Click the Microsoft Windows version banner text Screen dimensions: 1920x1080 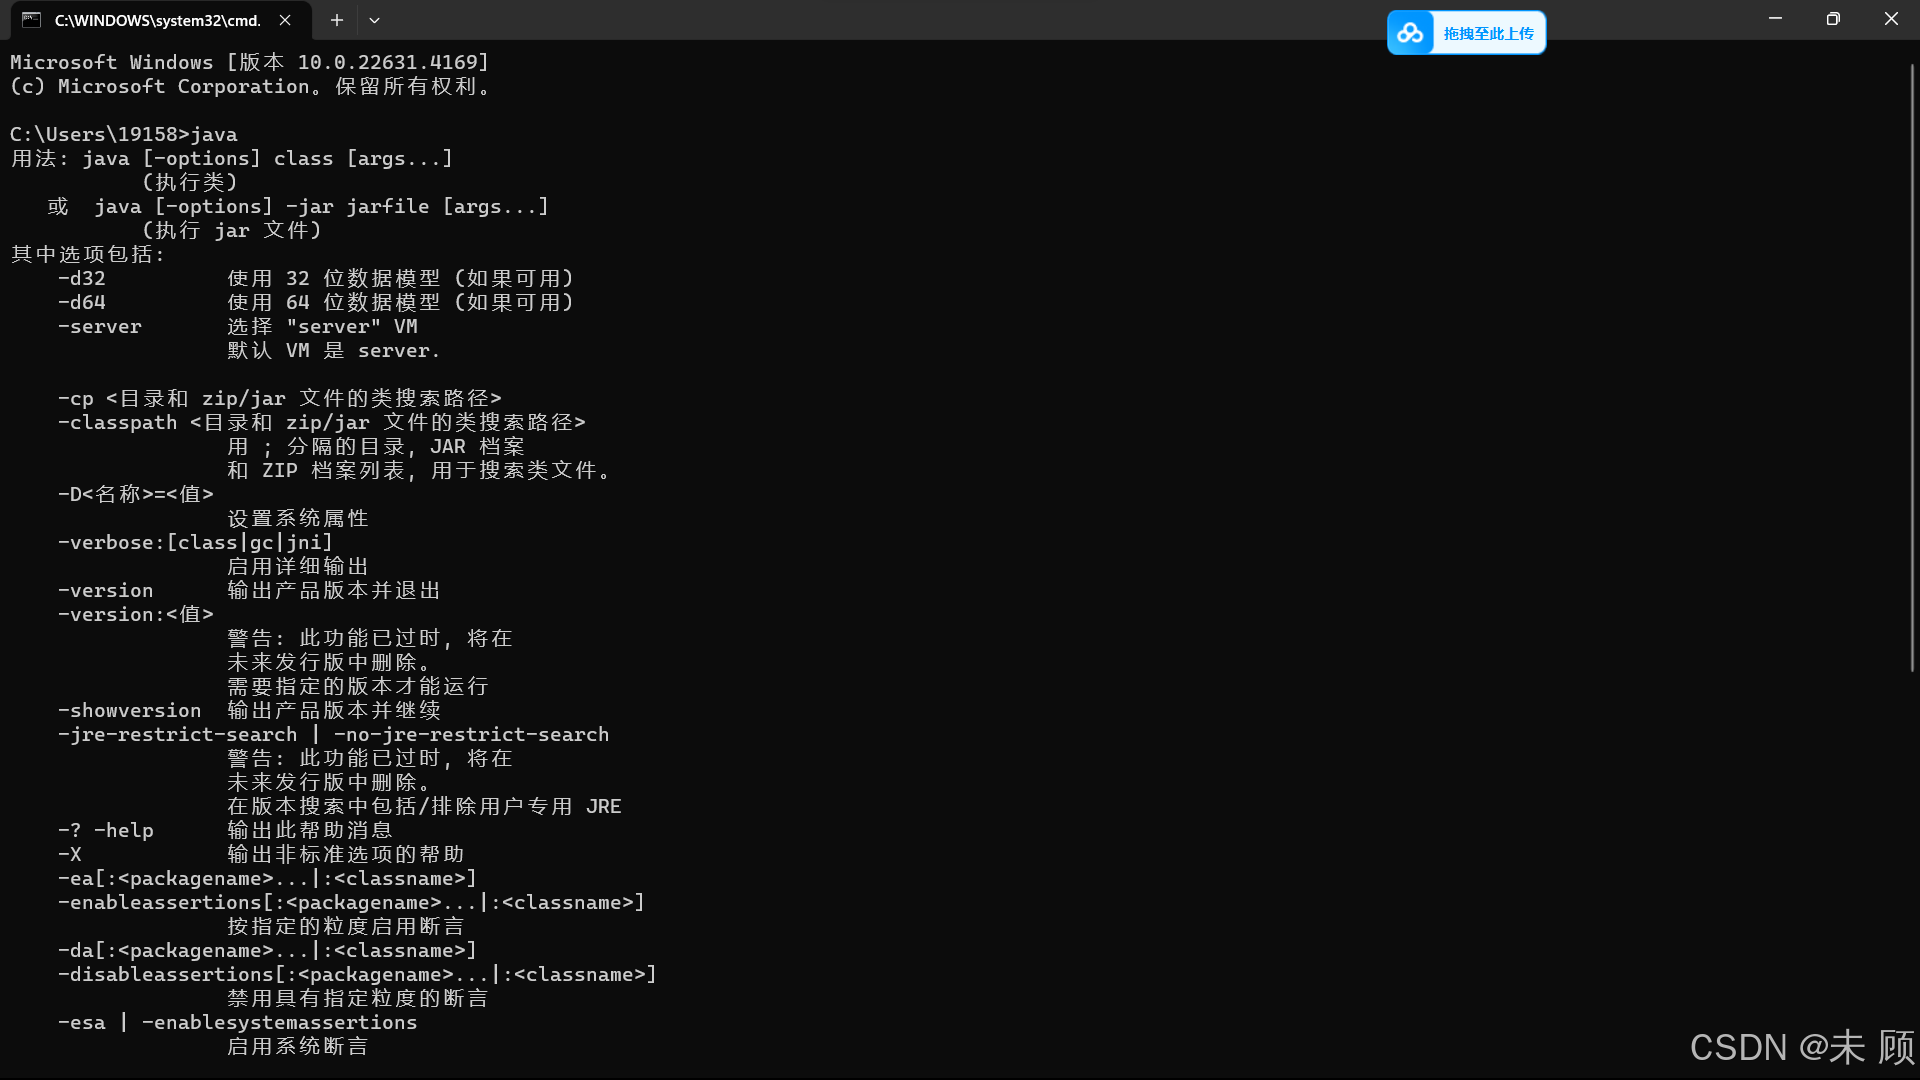tap(247, 61)
